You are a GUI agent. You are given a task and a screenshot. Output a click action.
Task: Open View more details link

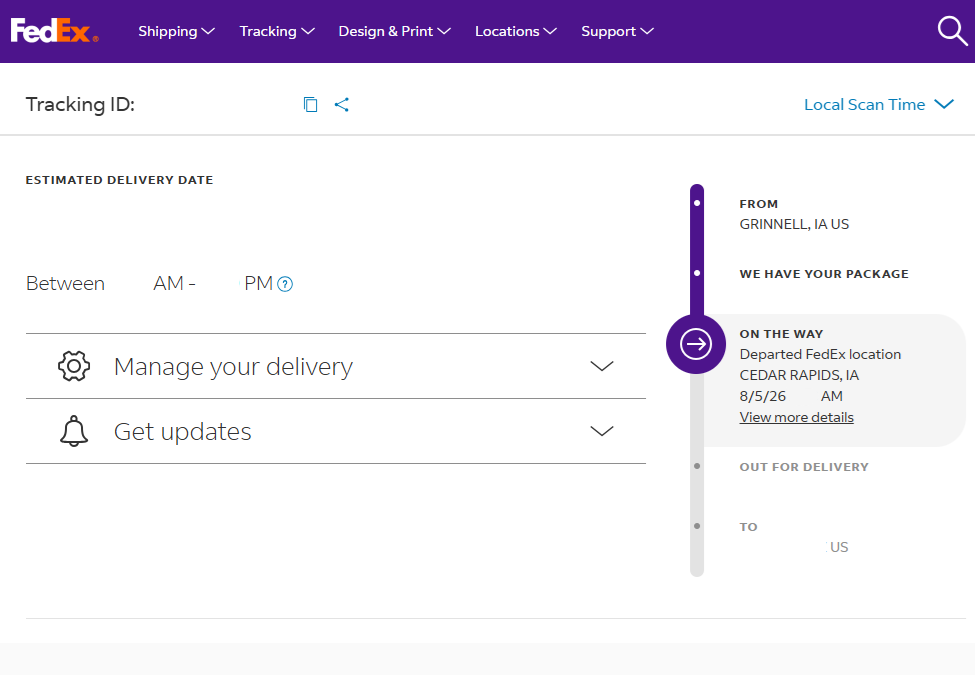click(x=796, y=417)
